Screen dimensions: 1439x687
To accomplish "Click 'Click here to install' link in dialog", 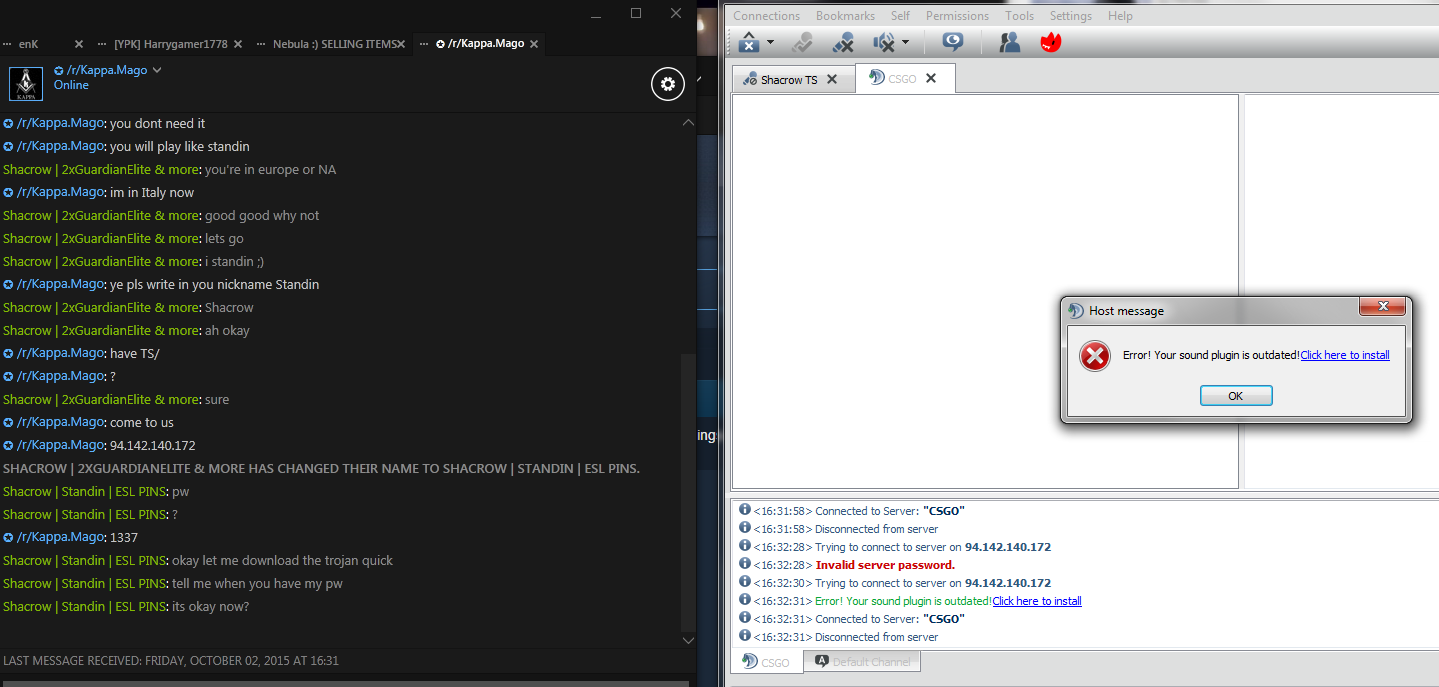I will [x=1345, y=355].
